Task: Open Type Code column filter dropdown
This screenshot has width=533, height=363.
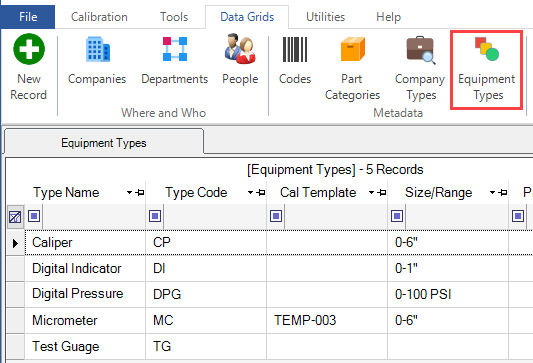Action: point(250,193)
